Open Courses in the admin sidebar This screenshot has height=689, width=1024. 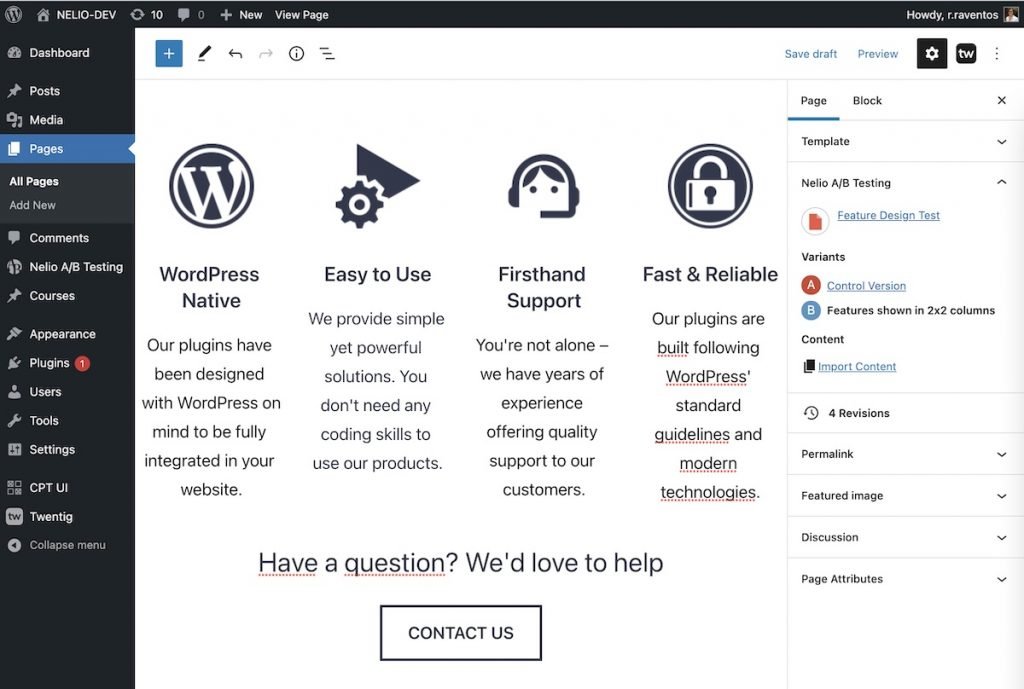tap(67, 295)
